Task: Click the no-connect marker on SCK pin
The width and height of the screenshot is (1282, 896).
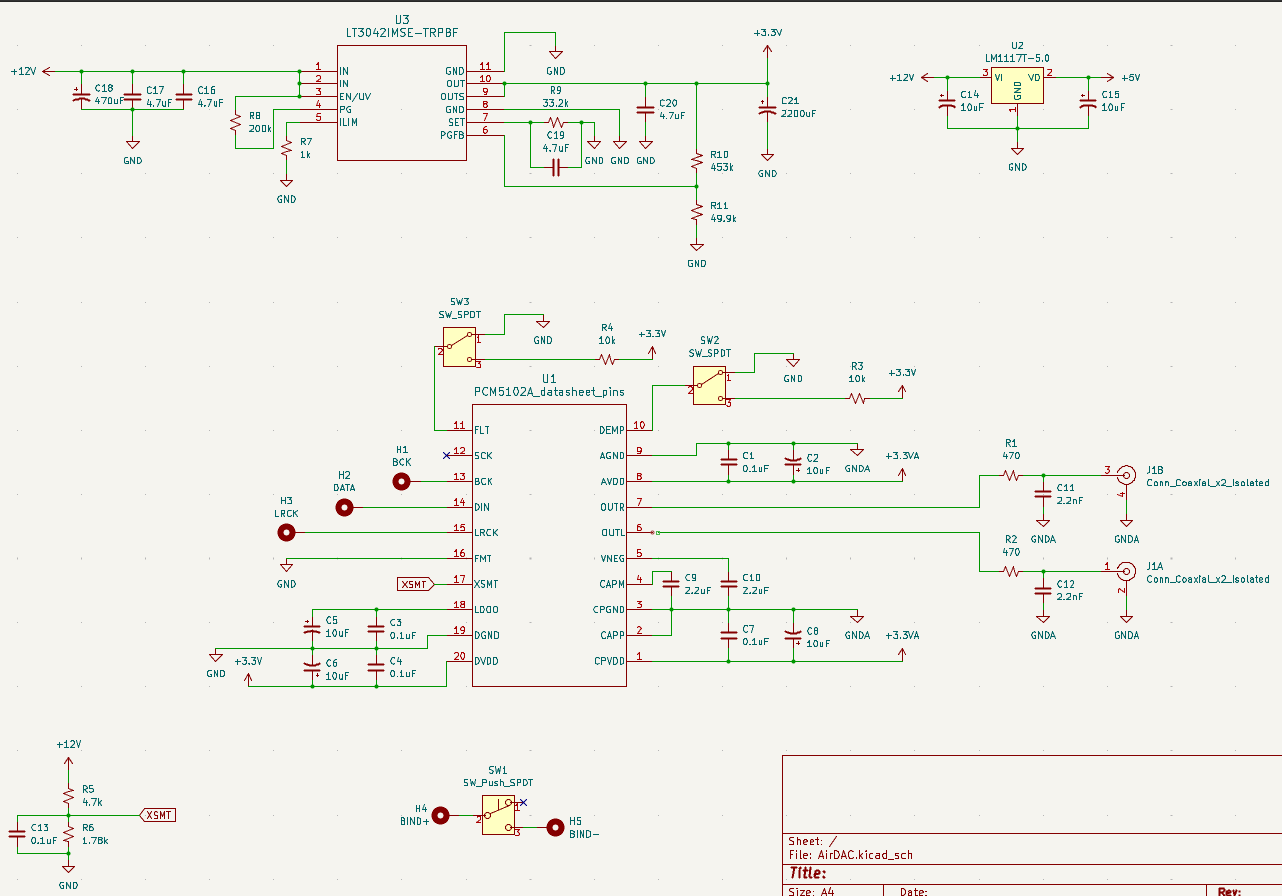Action: tap(446, 455)
